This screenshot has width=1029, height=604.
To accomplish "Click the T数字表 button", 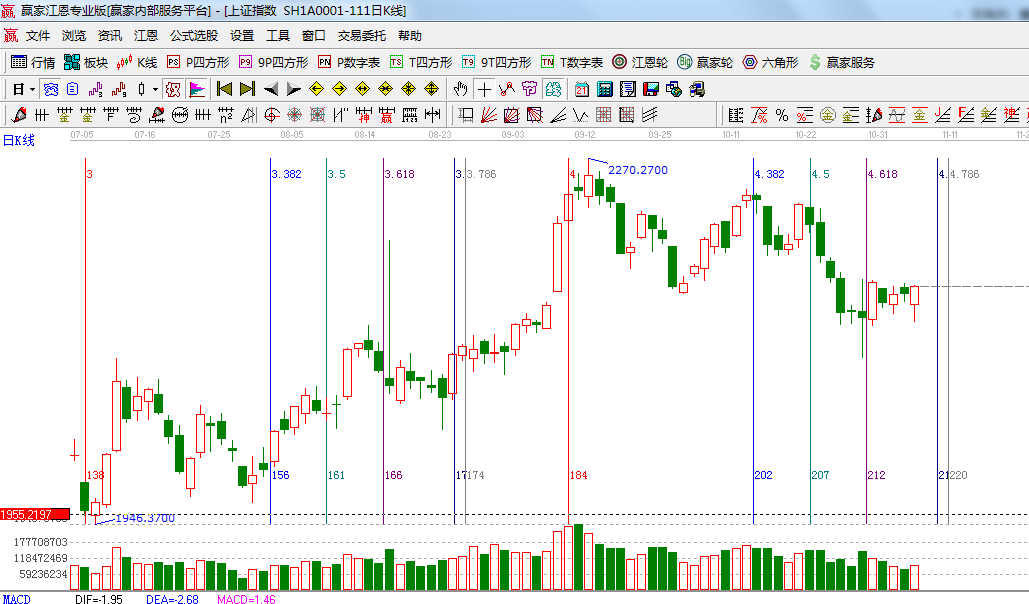I will coord(572,62).
